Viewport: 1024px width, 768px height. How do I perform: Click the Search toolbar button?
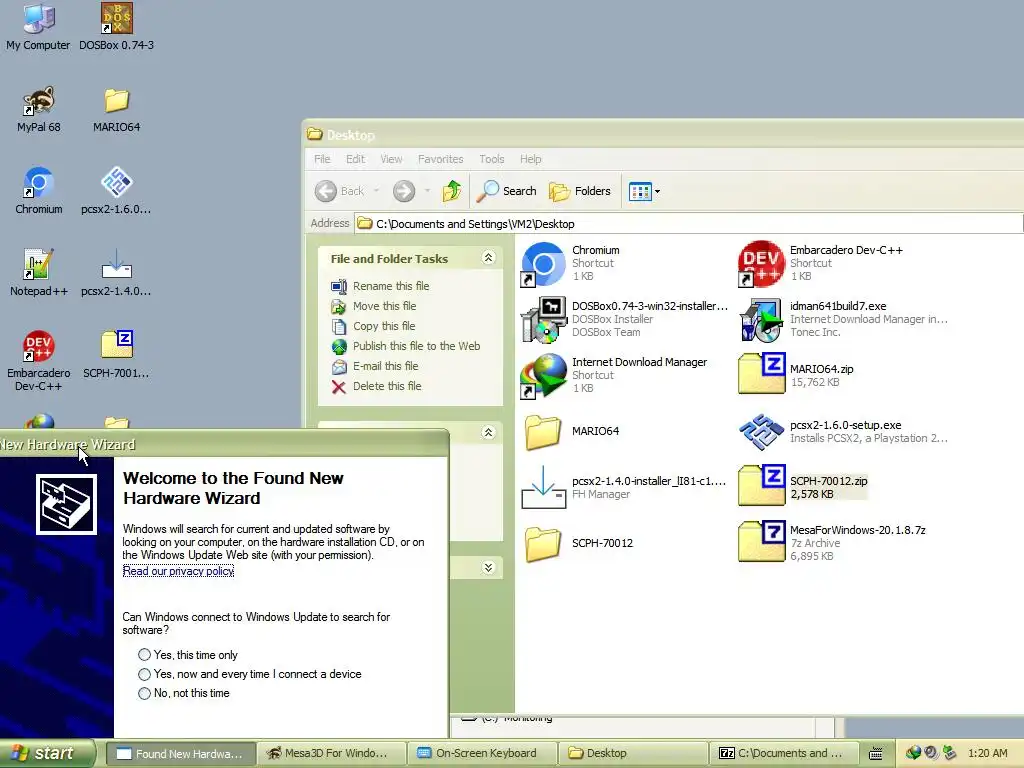coord(507,191)
